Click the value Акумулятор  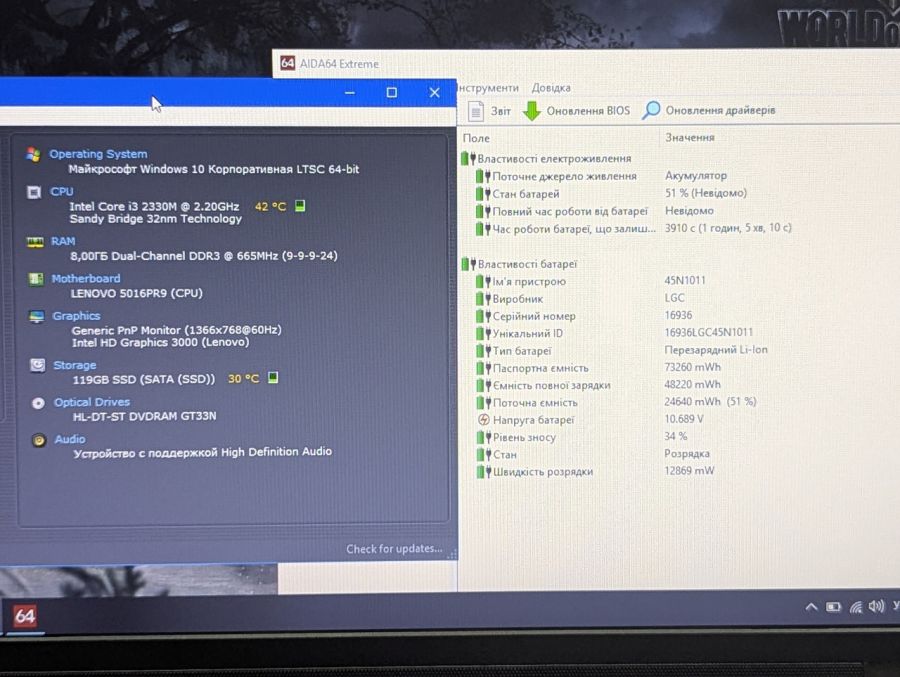coord(696,176)
